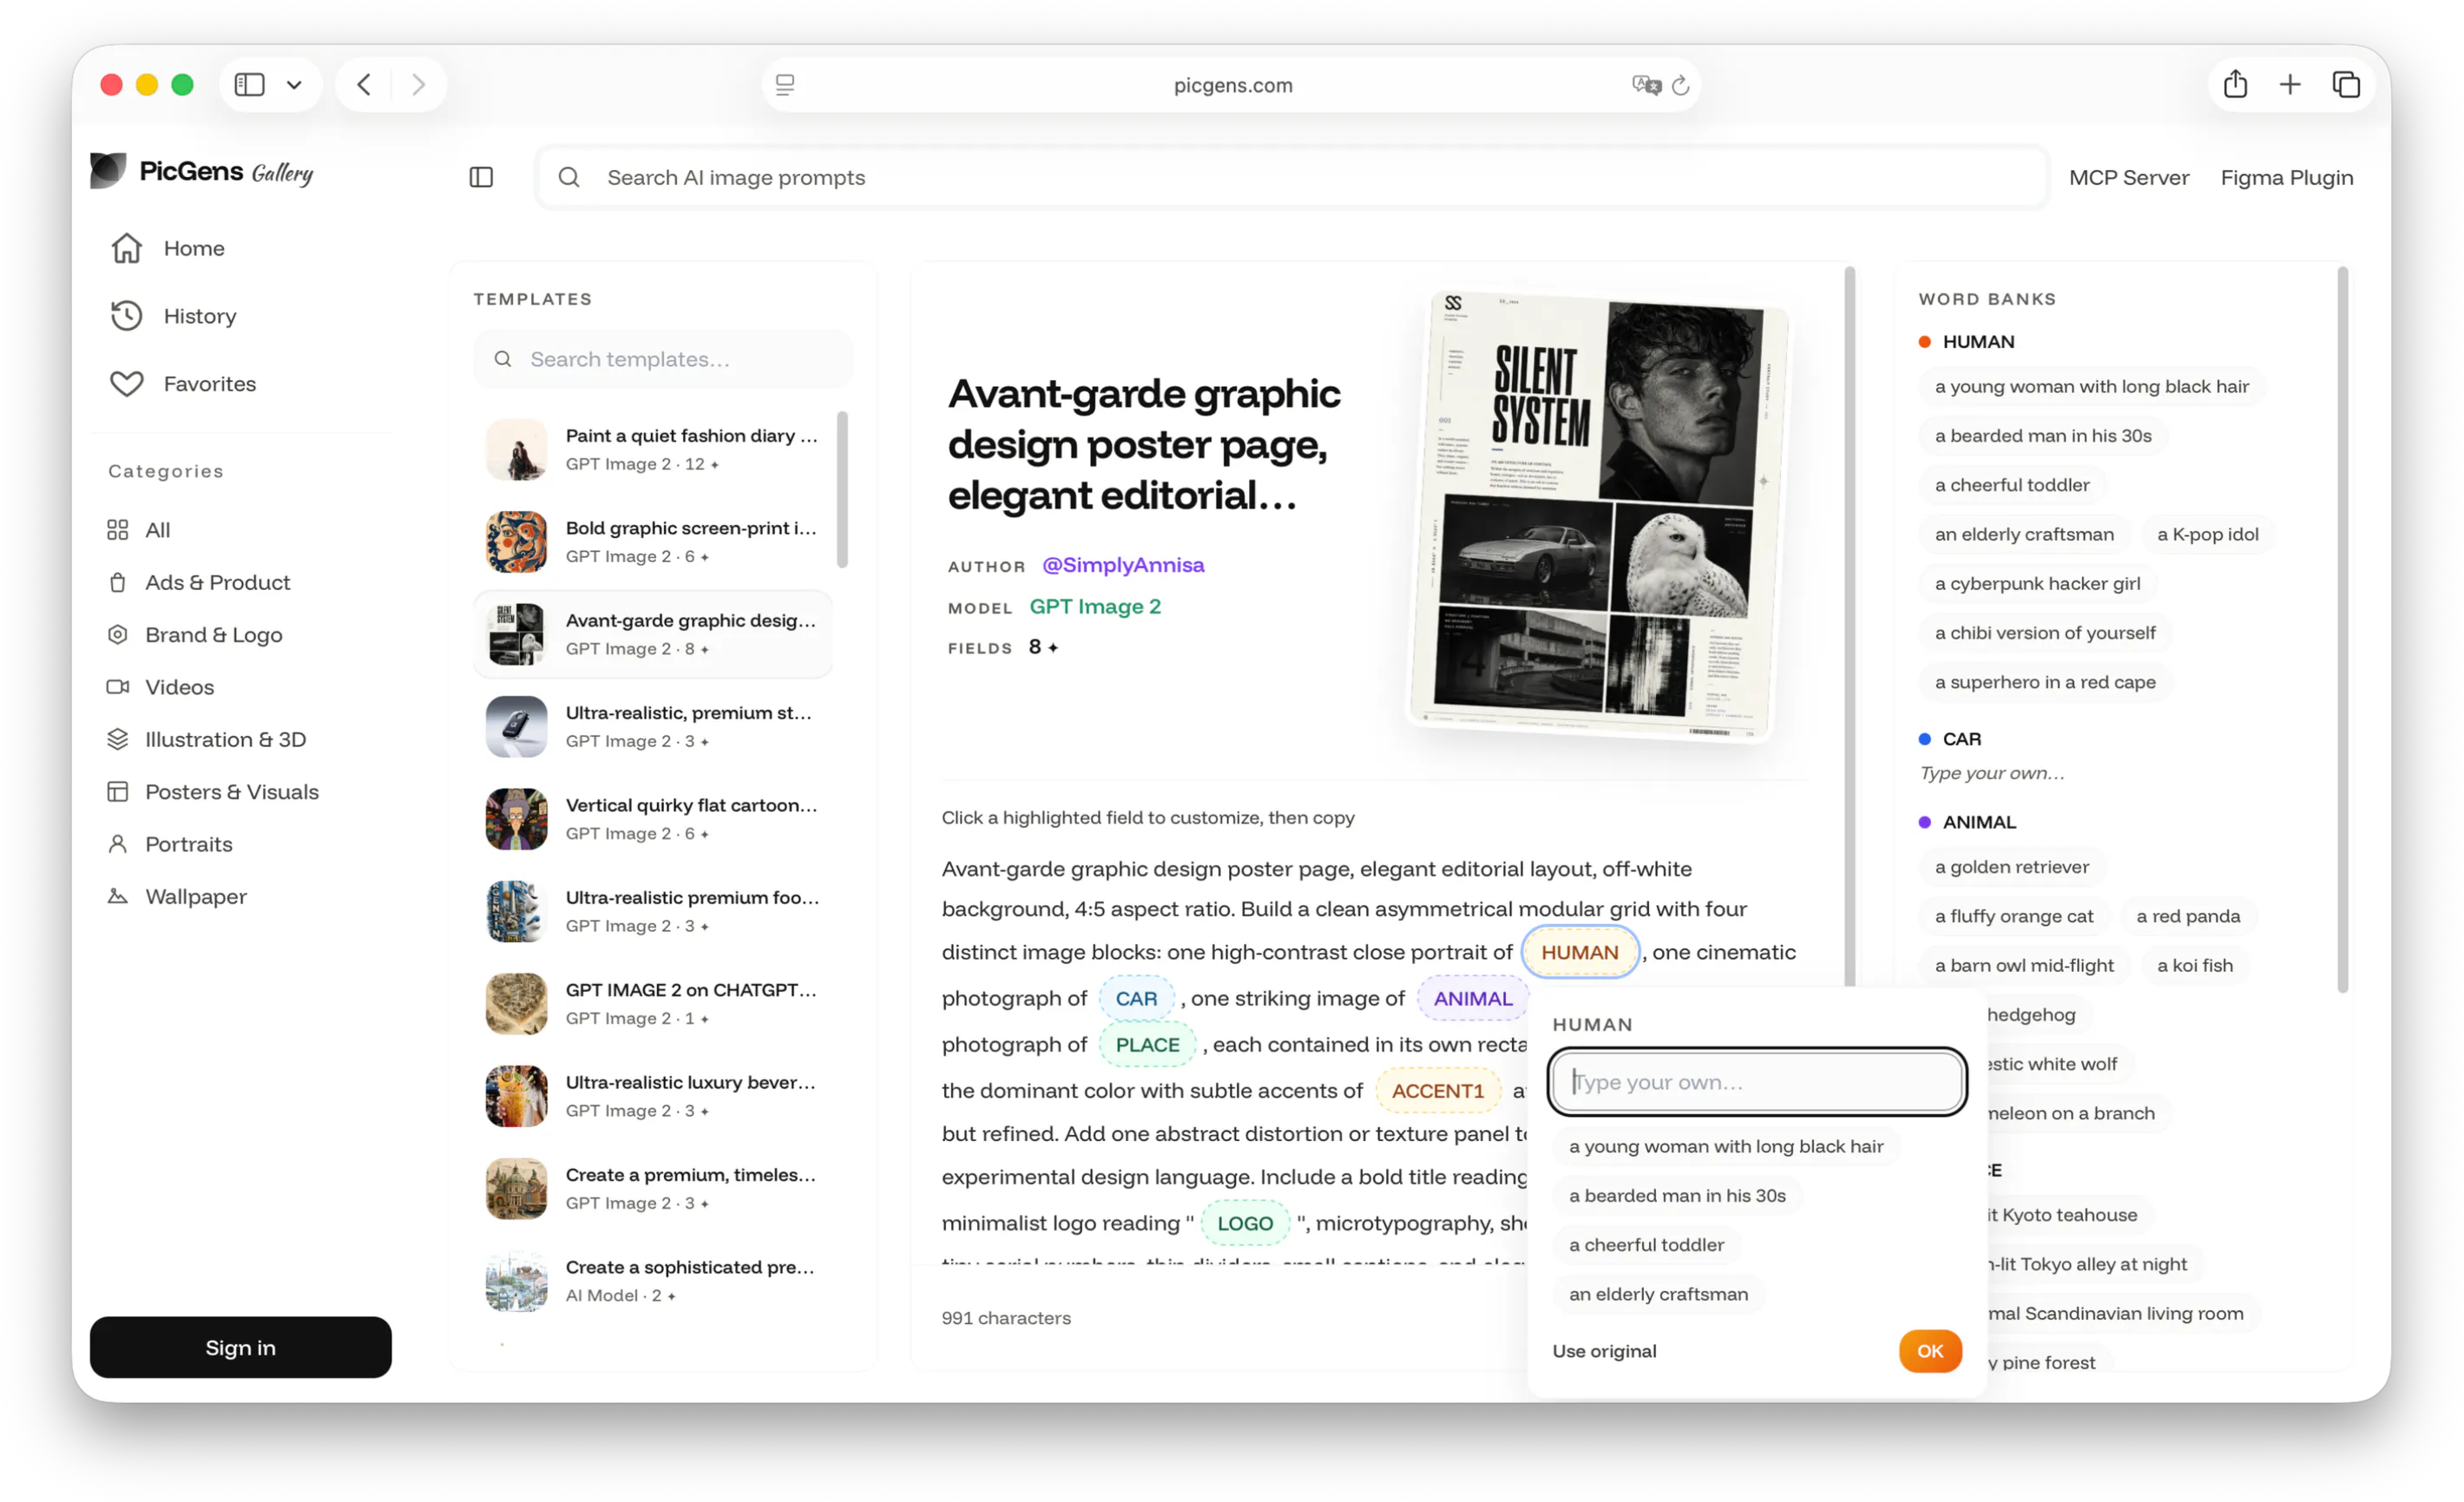Pick 'an elderly craftsman' in HUMAN popup
Screen dimensions: 2464x1502
(x=1658, y=1293)
